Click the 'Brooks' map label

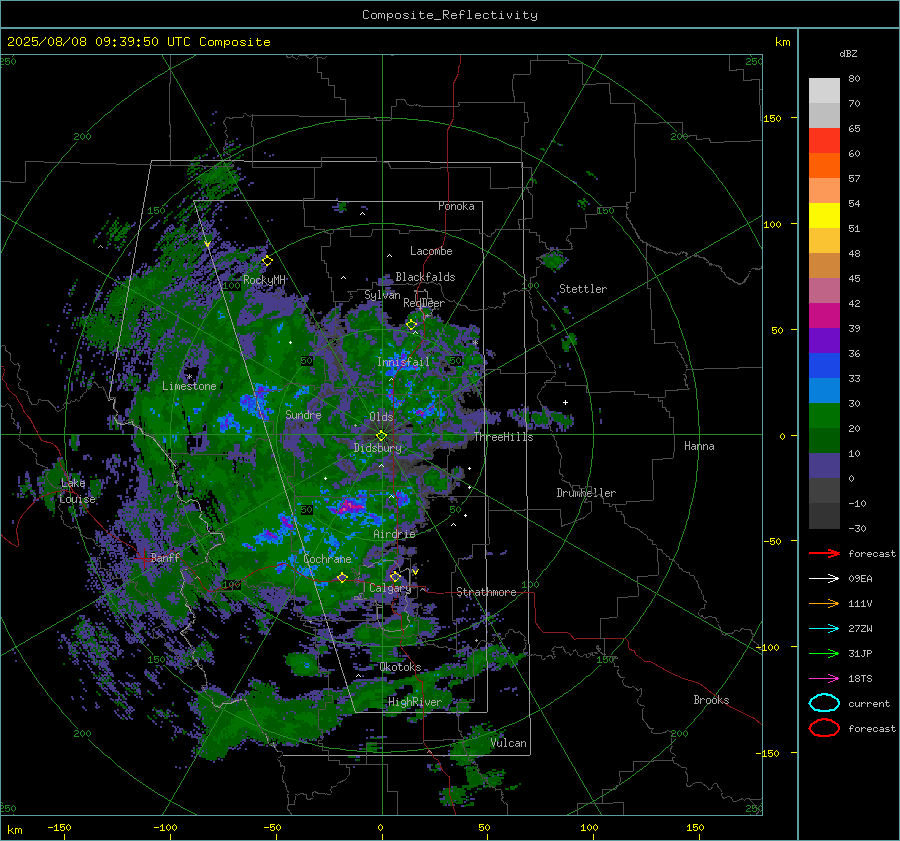[711, 700]
